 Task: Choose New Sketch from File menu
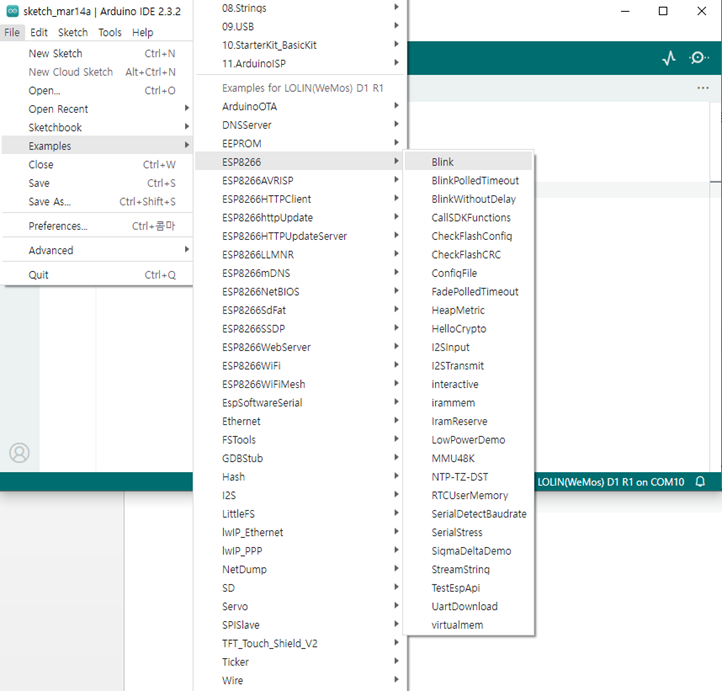pos(97,53)
